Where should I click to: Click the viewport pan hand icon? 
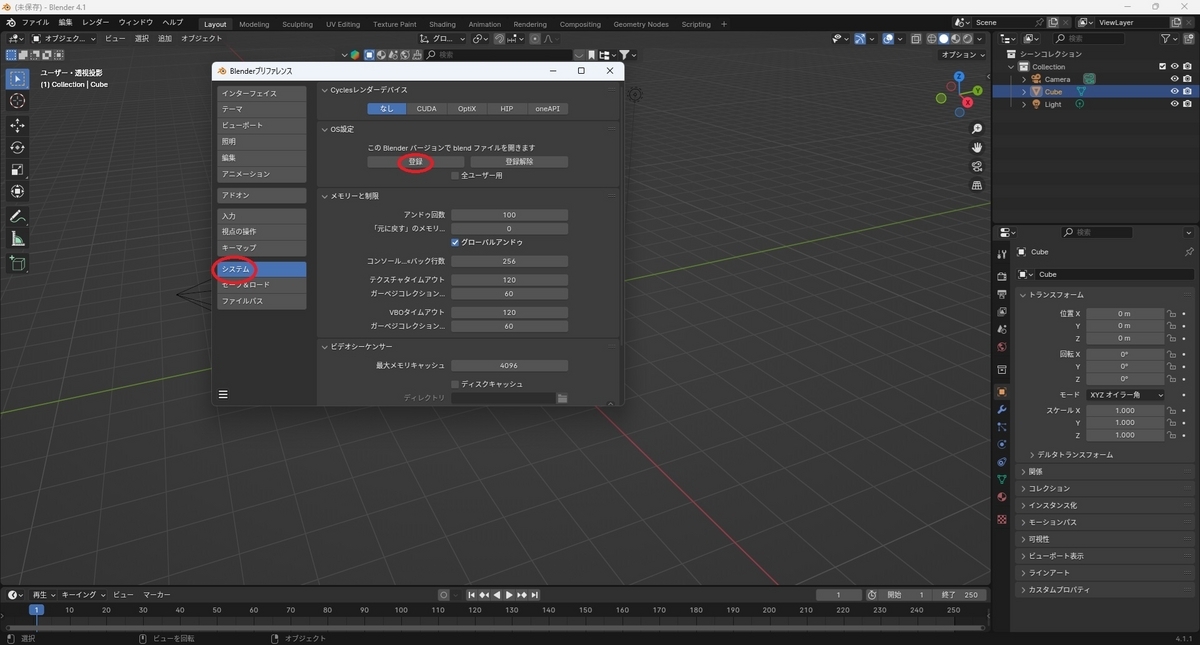coord(977,148)
